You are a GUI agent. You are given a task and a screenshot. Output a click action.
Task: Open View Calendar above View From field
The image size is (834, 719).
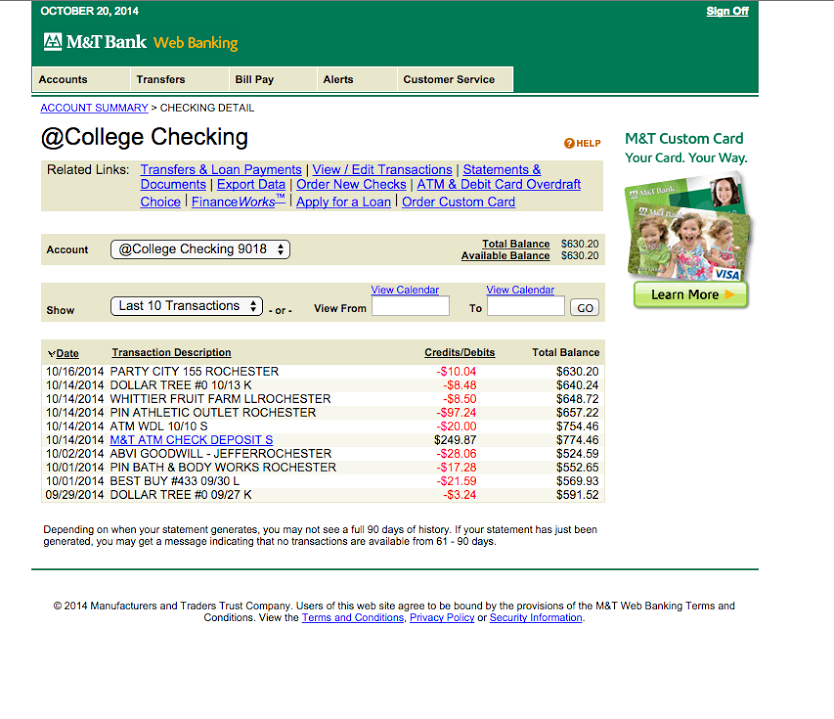tap(405, 290)
